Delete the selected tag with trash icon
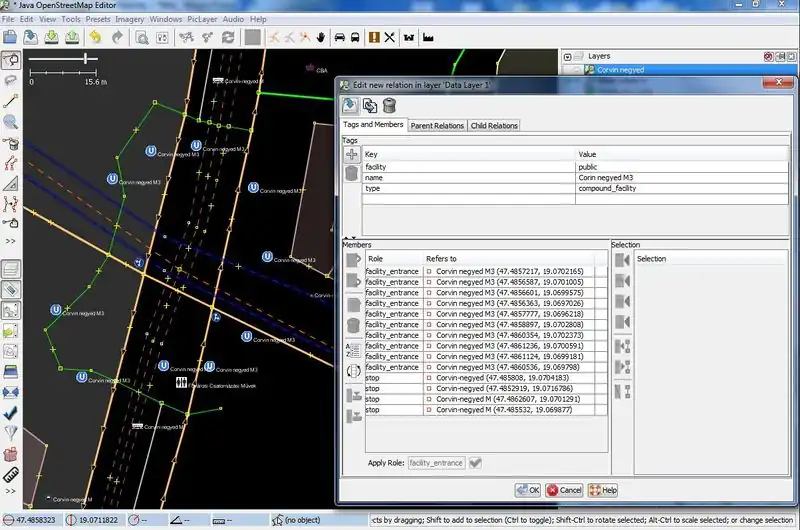Screen dimensions: 800x530 point(352,175)
